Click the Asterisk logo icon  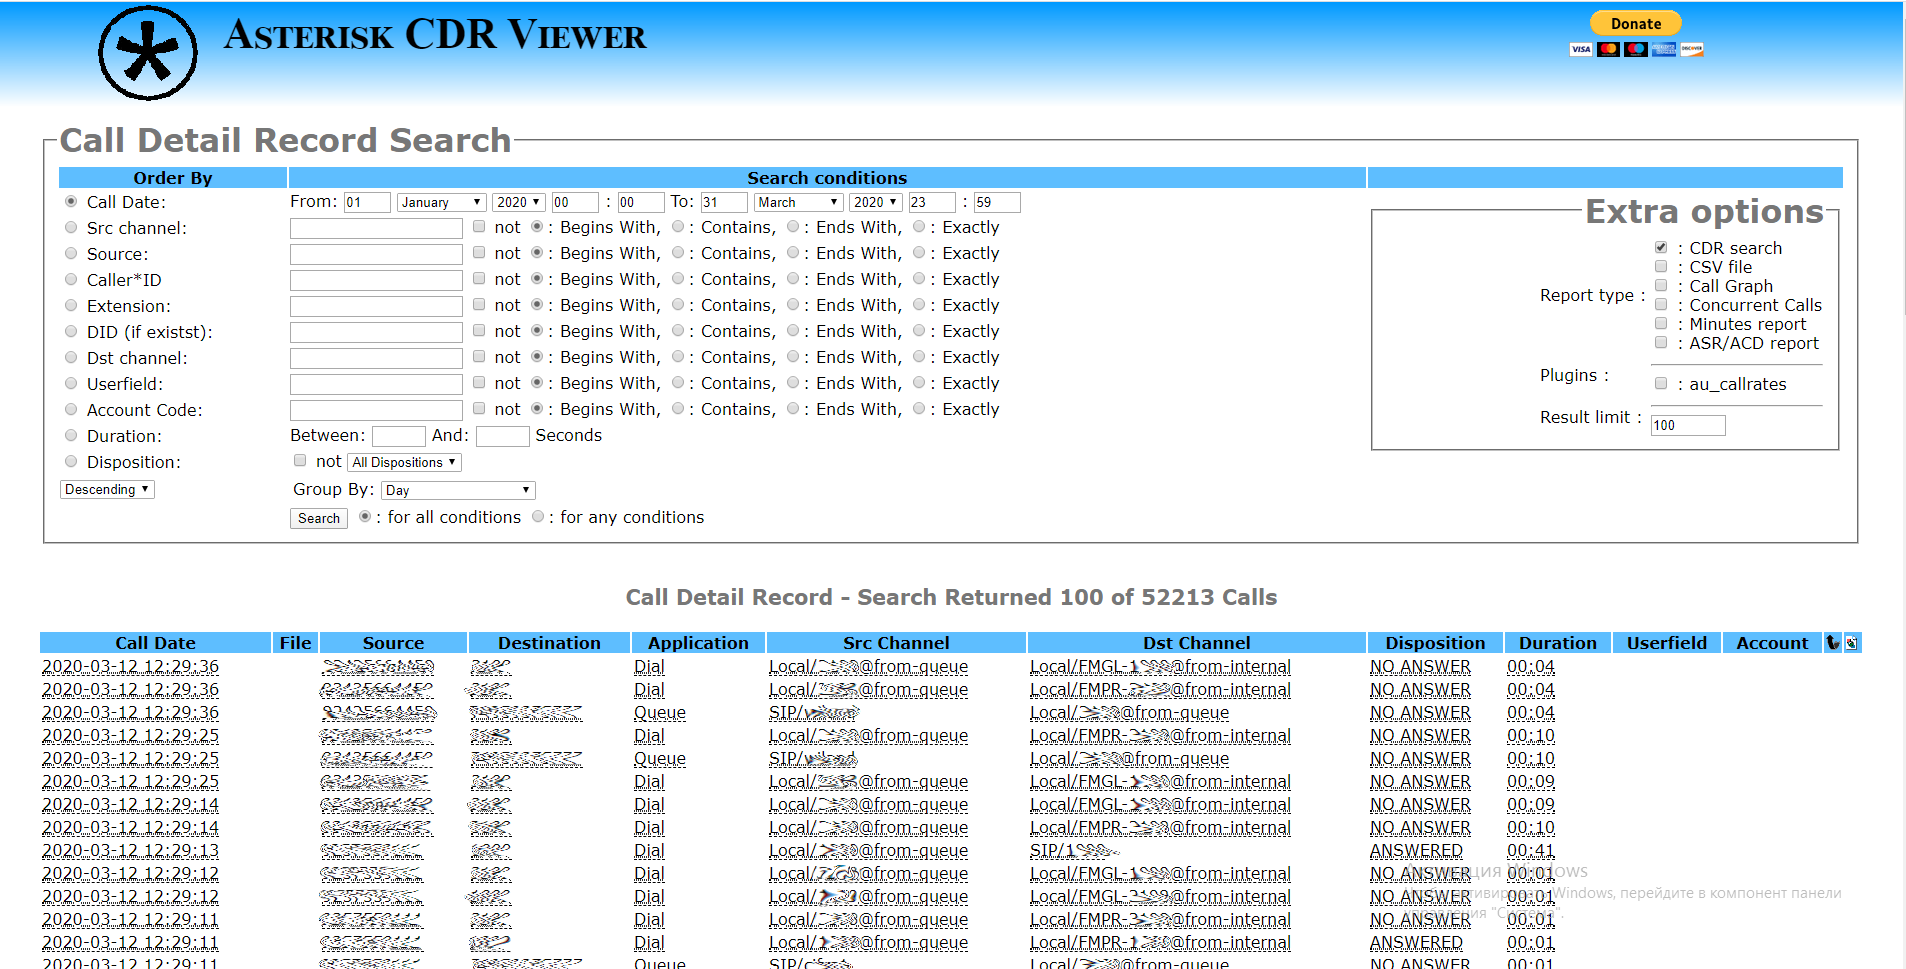(x=148, y=53)
